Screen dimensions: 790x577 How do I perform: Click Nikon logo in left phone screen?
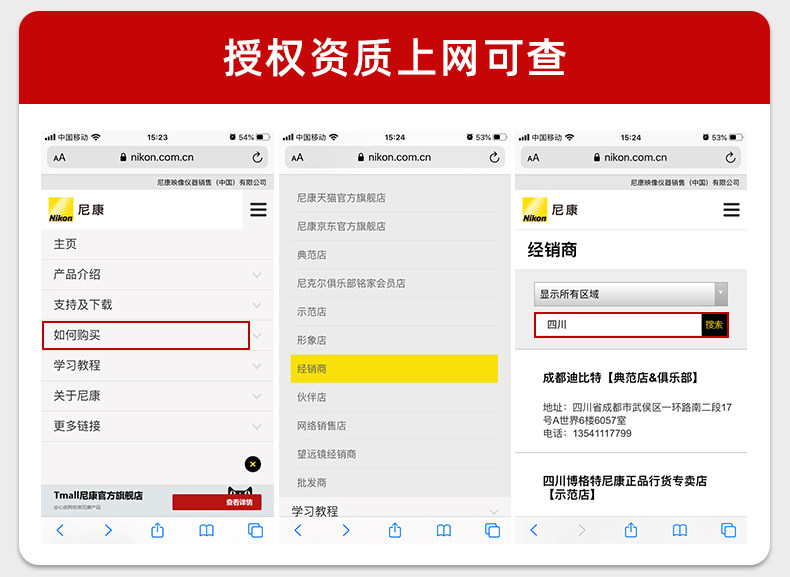(x=61, y=210)
